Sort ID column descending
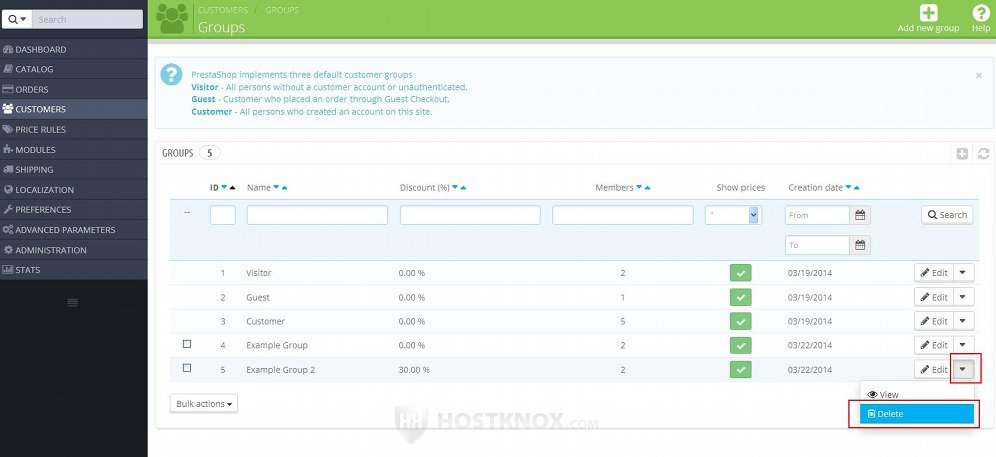This screenshot has width=996, height=457. (224, 188)
